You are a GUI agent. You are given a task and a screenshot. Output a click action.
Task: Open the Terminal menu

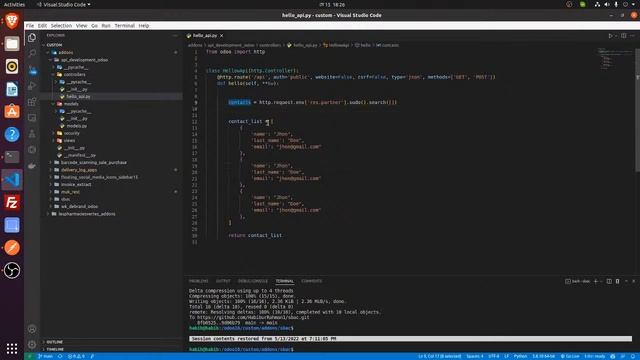(x=124, y=26)
